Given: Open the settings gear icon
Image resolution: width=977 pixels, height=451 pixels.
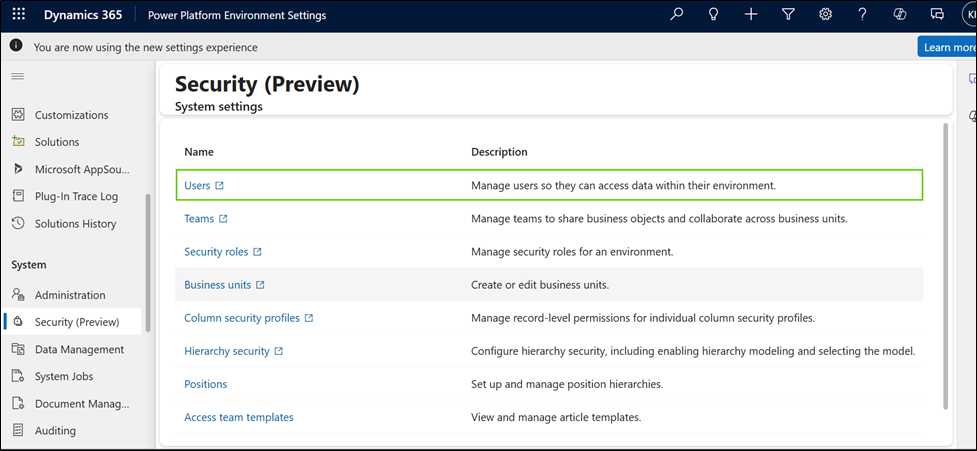Looking at the screenshot, I should coord(825,15).
